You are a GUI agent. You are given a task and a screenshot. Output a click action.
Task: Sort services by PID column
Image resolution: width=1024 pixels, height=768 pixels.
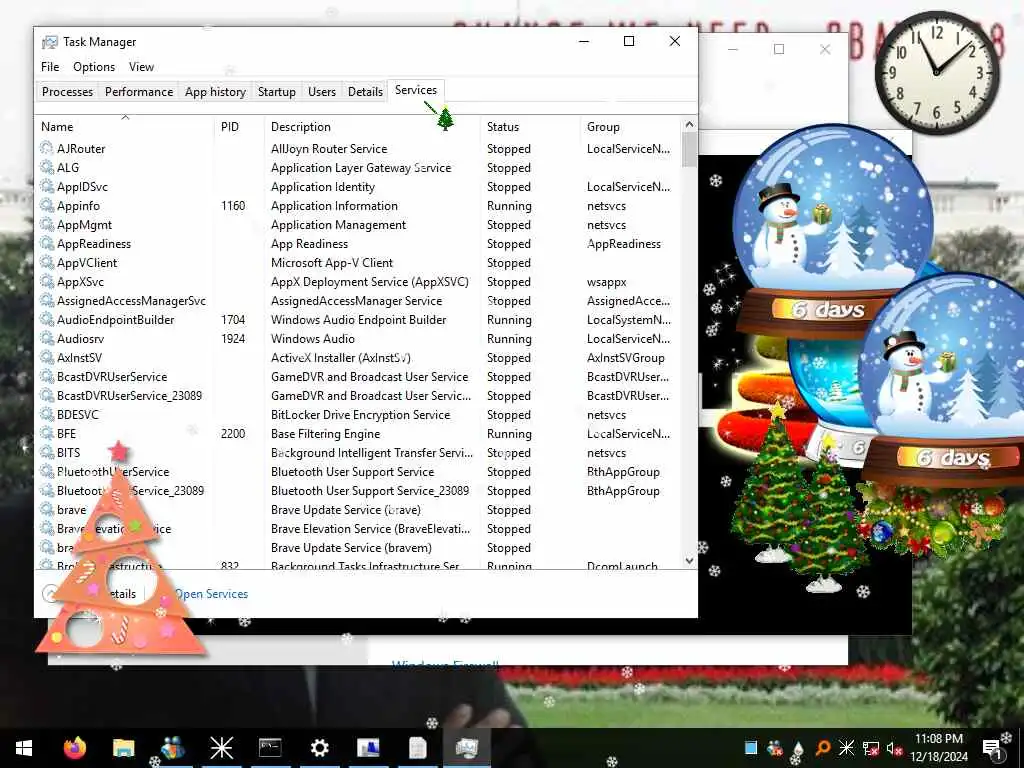click(x=238, y=127)
